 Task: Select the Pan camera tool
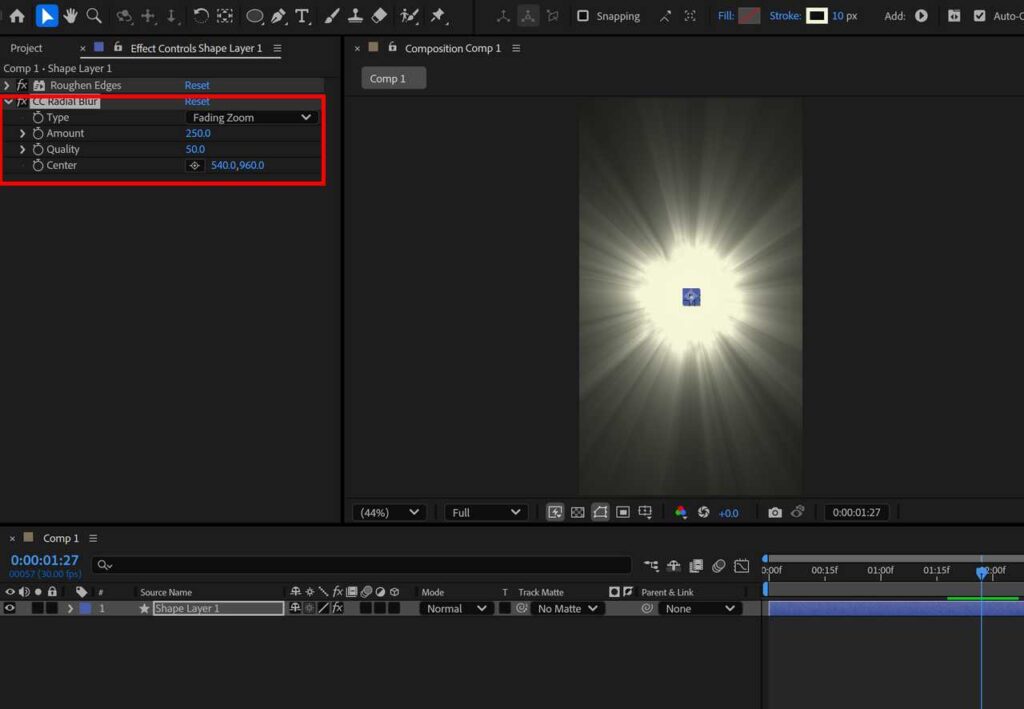pos(148,16)
